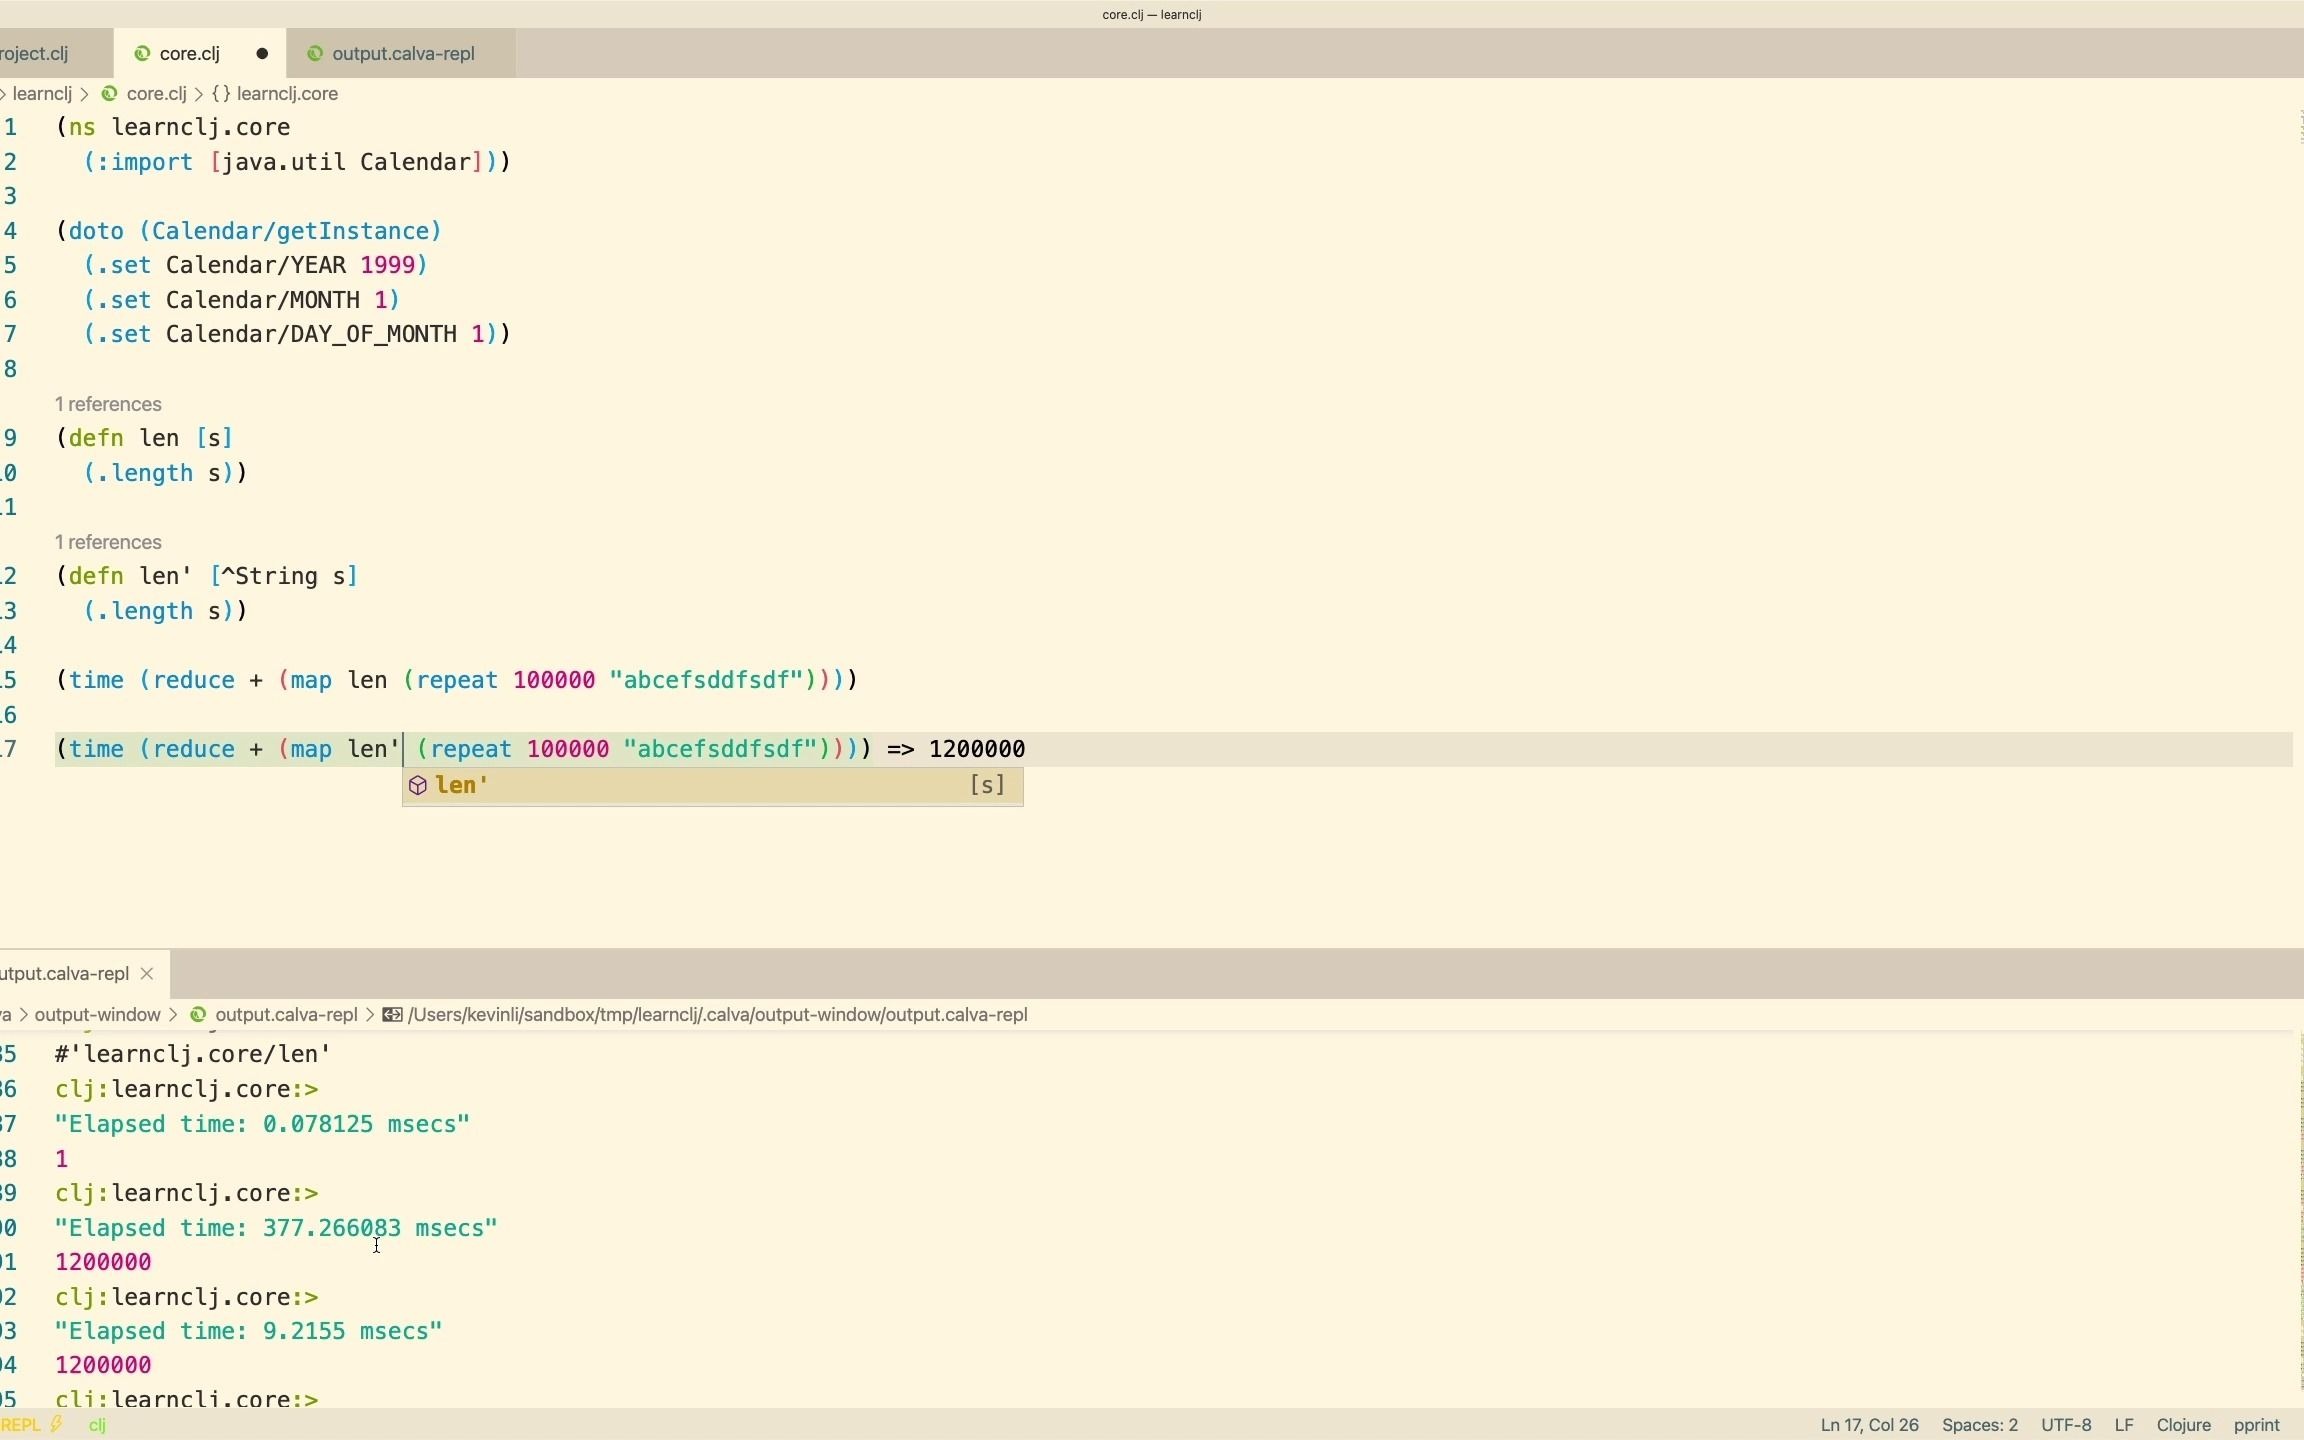Open the output.calva-repl tab in the top editor
Viewport: 2304px width, 1440px height.
[402, 54]
